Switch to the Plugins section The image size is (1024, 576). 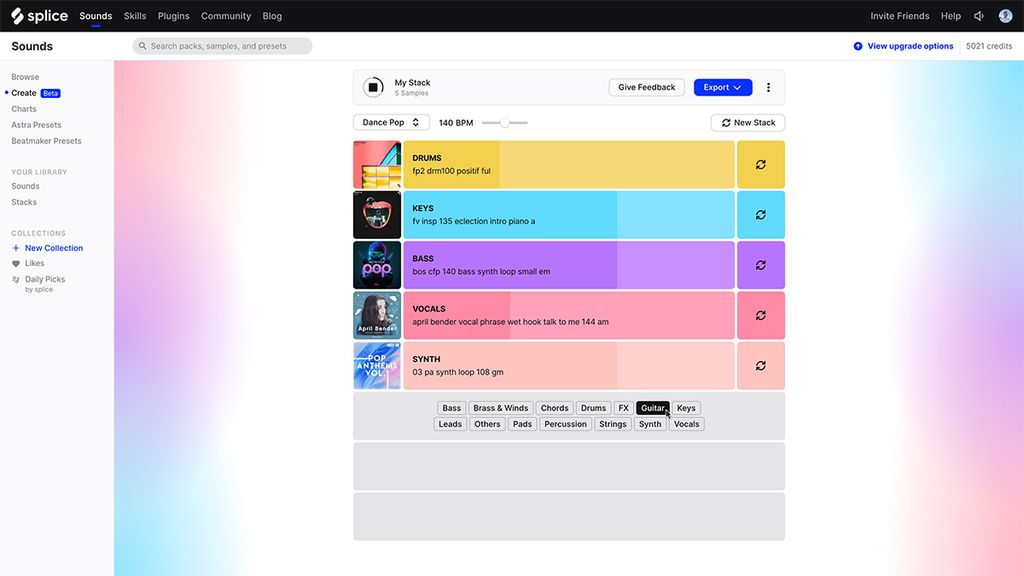(173, 15)
